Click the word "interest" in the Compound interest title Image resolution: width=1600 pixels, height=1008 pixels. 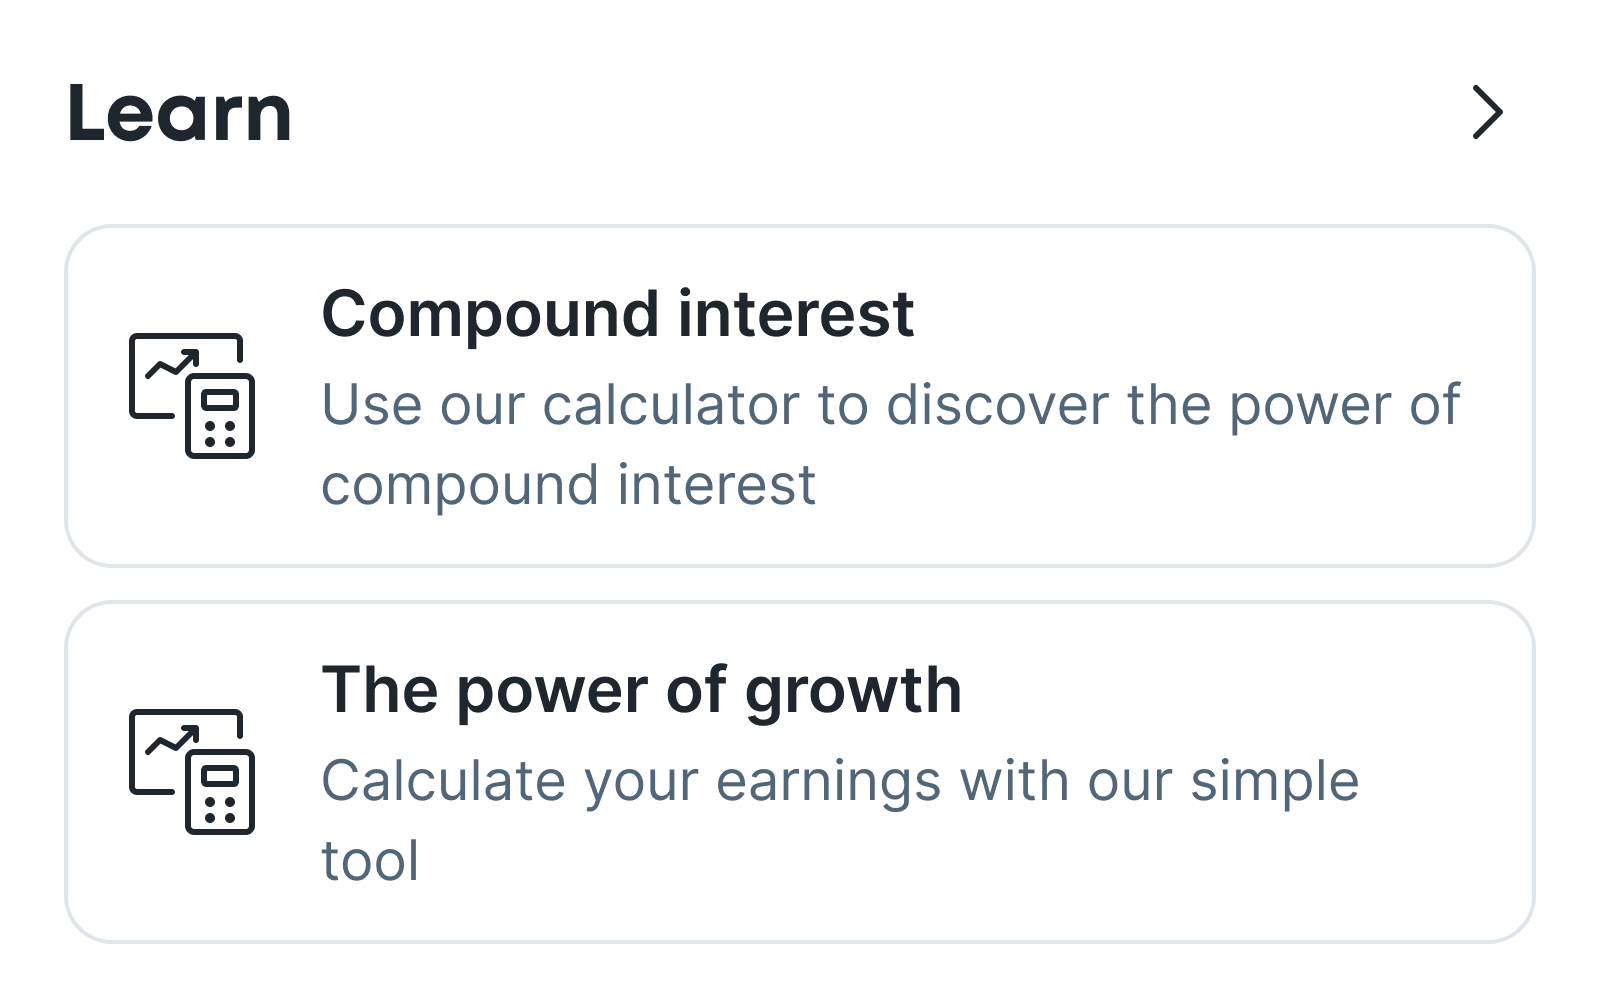coord(796,314)
